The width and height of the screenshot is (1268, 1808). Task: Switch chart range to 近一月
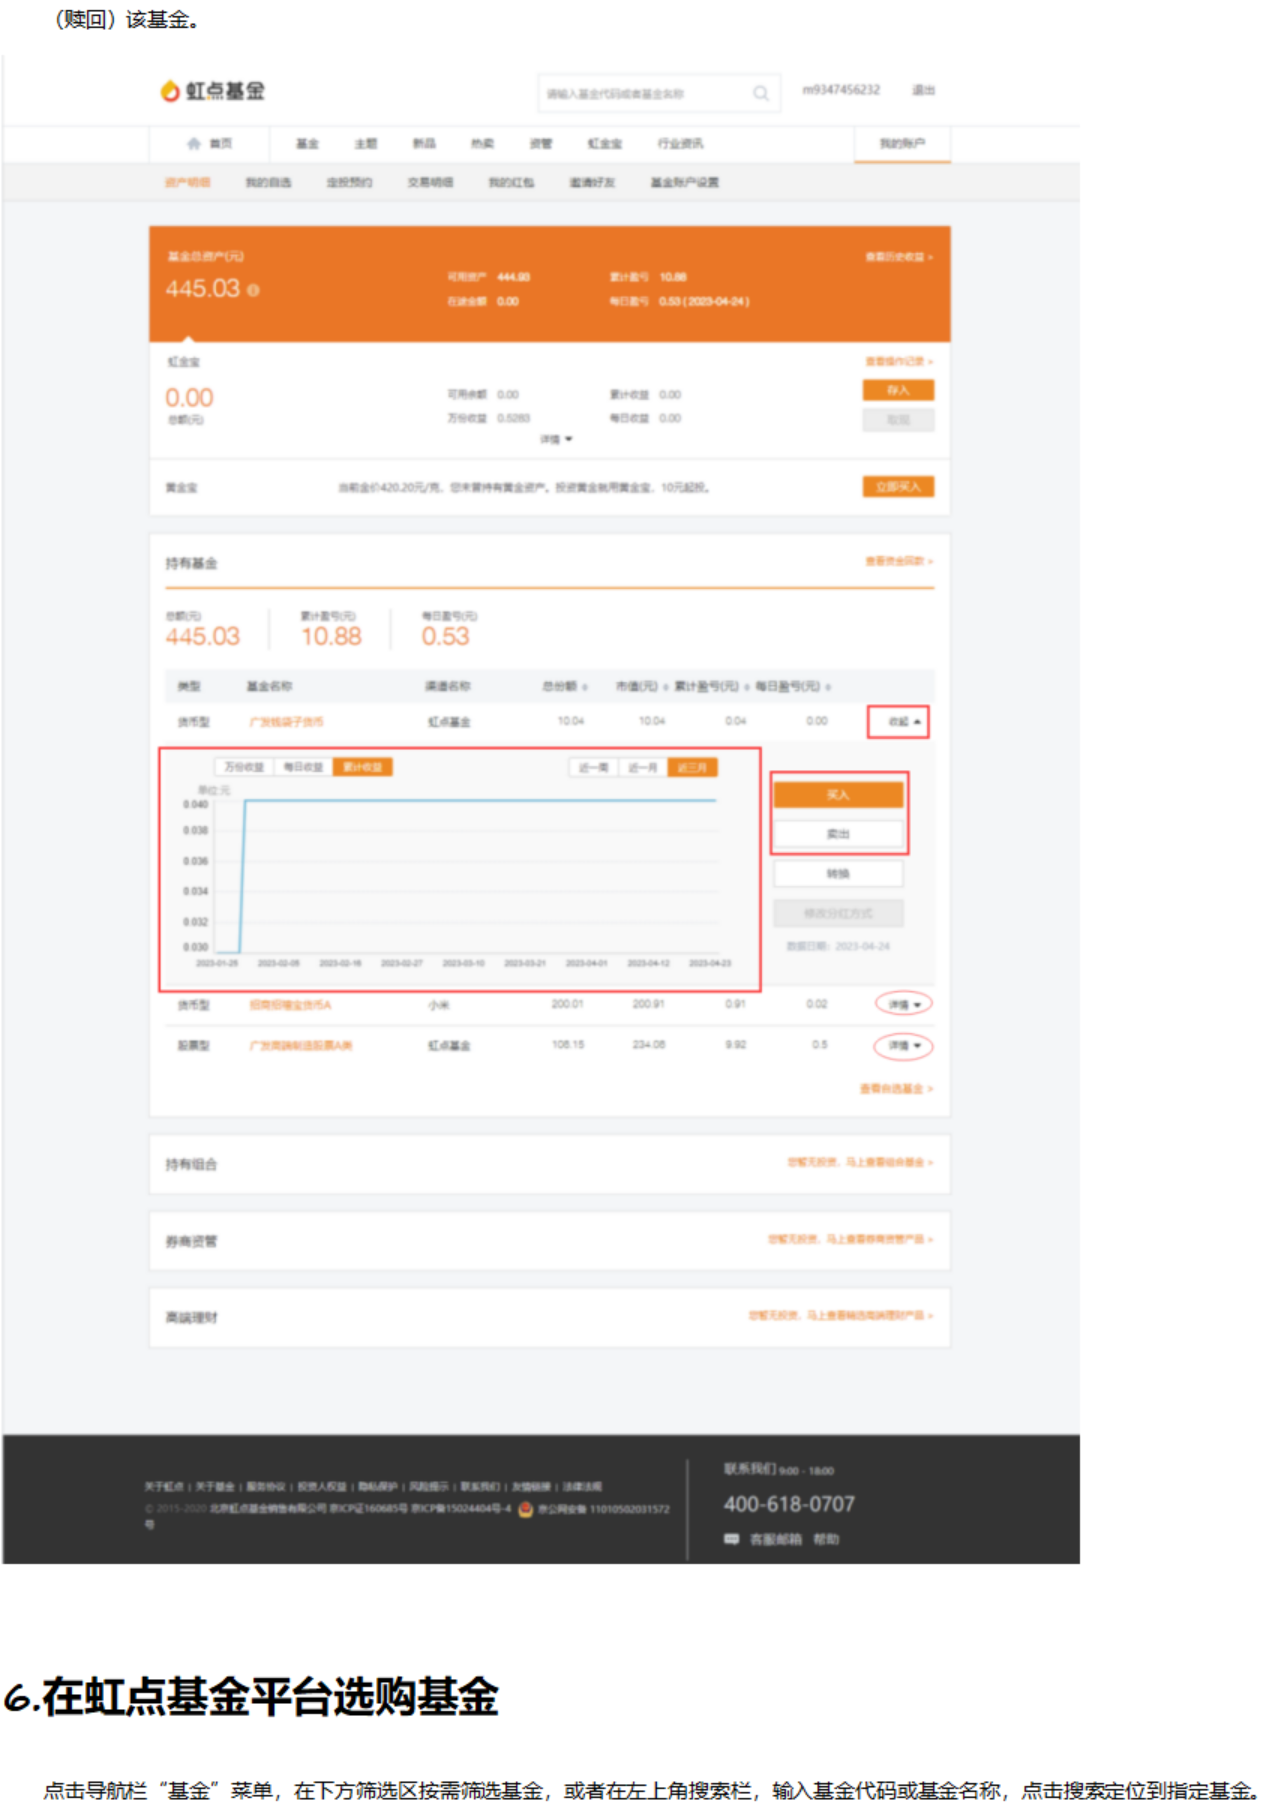point(643,767)
